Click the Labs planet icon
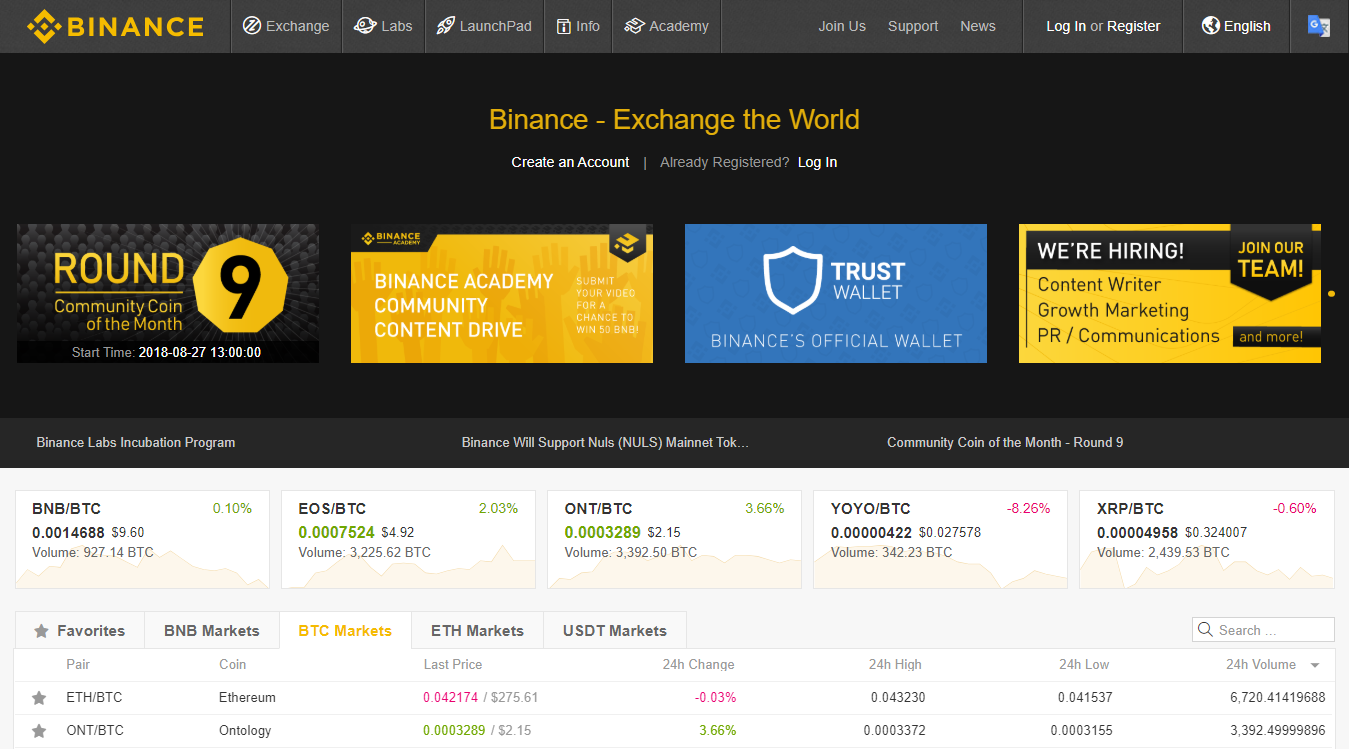This screenshot has width=1349, height=749. tap(365, 26)
